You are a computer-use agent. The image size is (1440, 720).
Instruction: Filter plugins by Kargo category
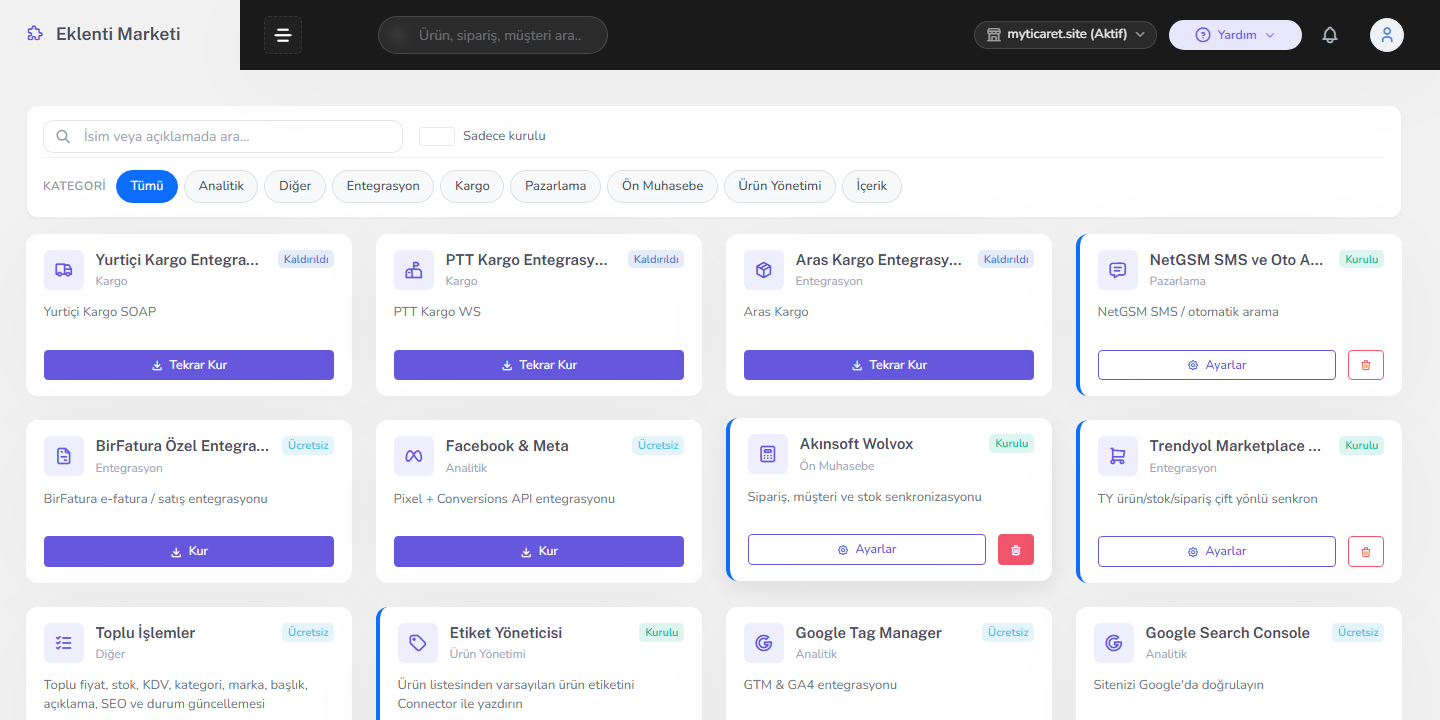point(472,186)
